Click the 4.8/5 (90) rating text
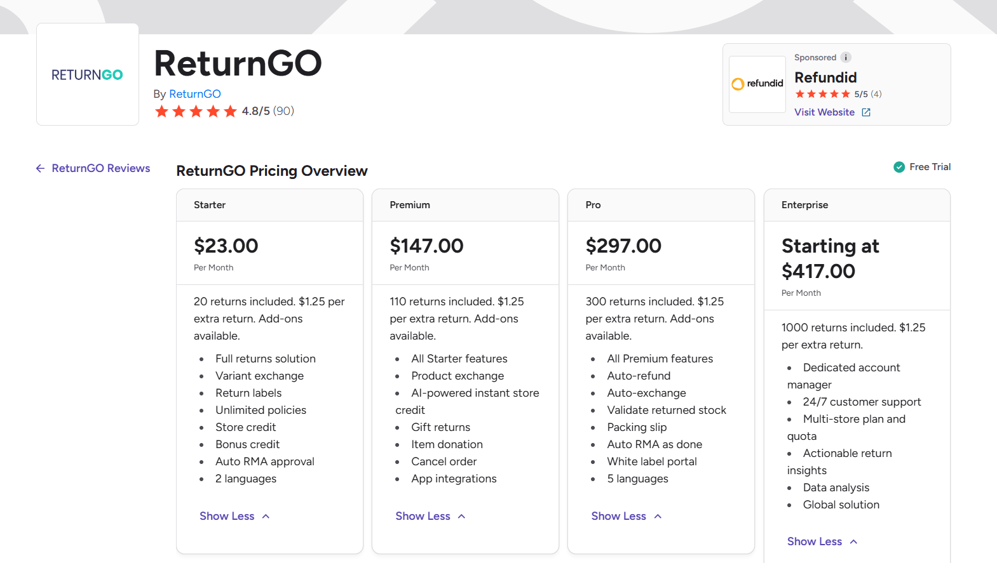Screen dimensions: 997x563 pyautogui.click(x=268, y=111)
